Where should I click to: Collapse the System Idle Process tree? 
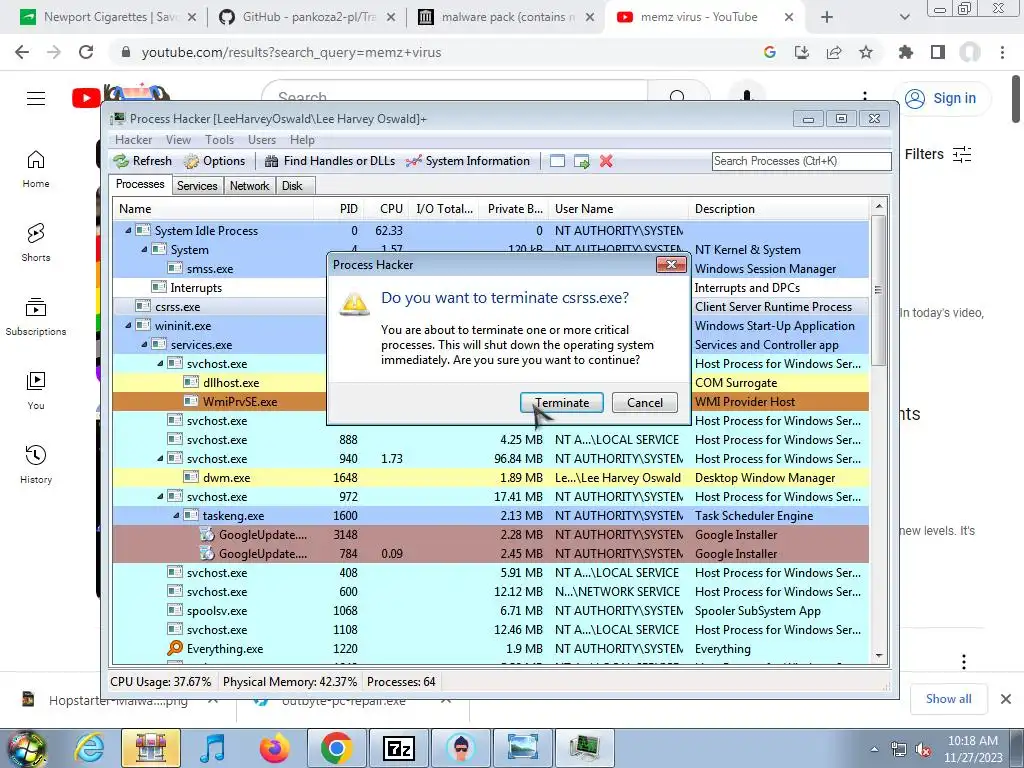click(x=128, y=231)
